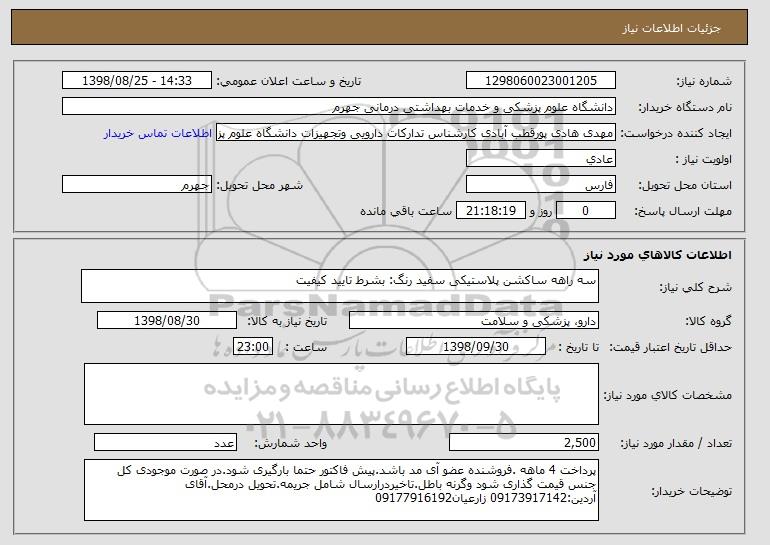Click the گروه کالا label
This screenshot has height=545, width=770.
[x=708, y=321]
